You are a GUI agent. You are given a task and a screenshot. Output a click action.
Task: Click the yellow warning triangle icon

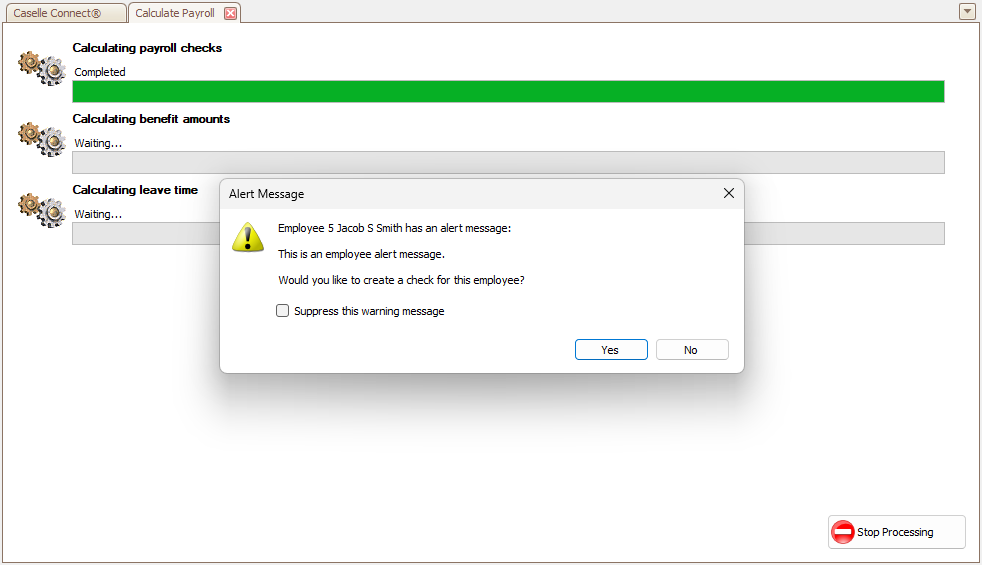[248, 237]
